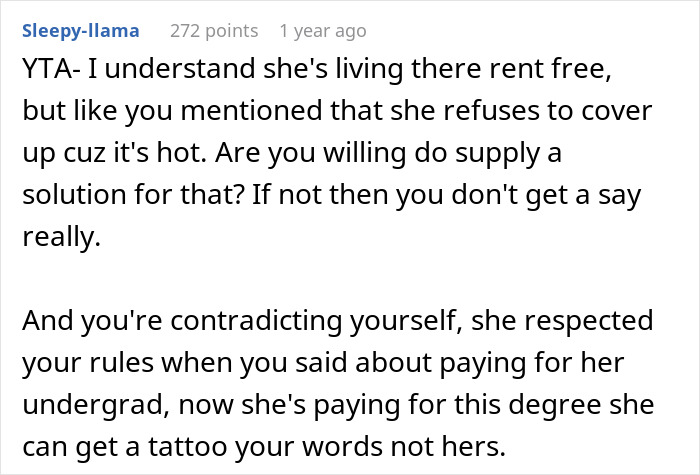
Task: Click the words 'she respected'
Action: [x=562, y=321]
